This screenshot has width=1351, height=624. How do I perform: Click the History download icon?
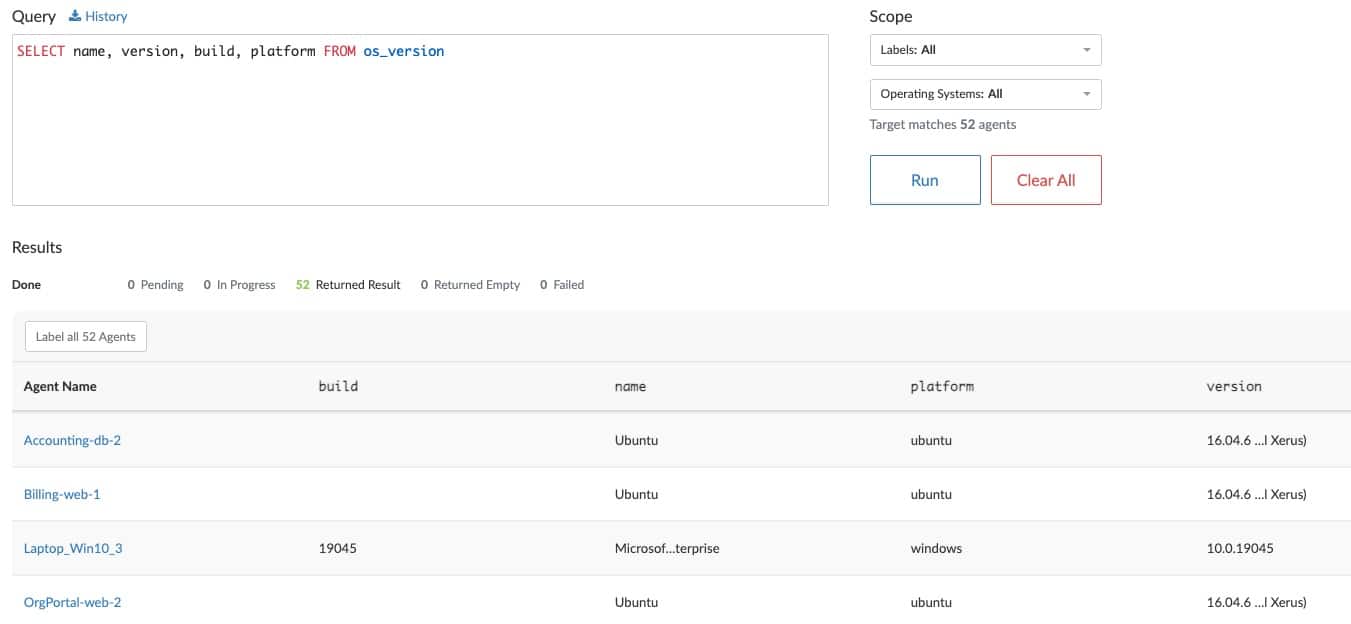click(x=75, y=16)
